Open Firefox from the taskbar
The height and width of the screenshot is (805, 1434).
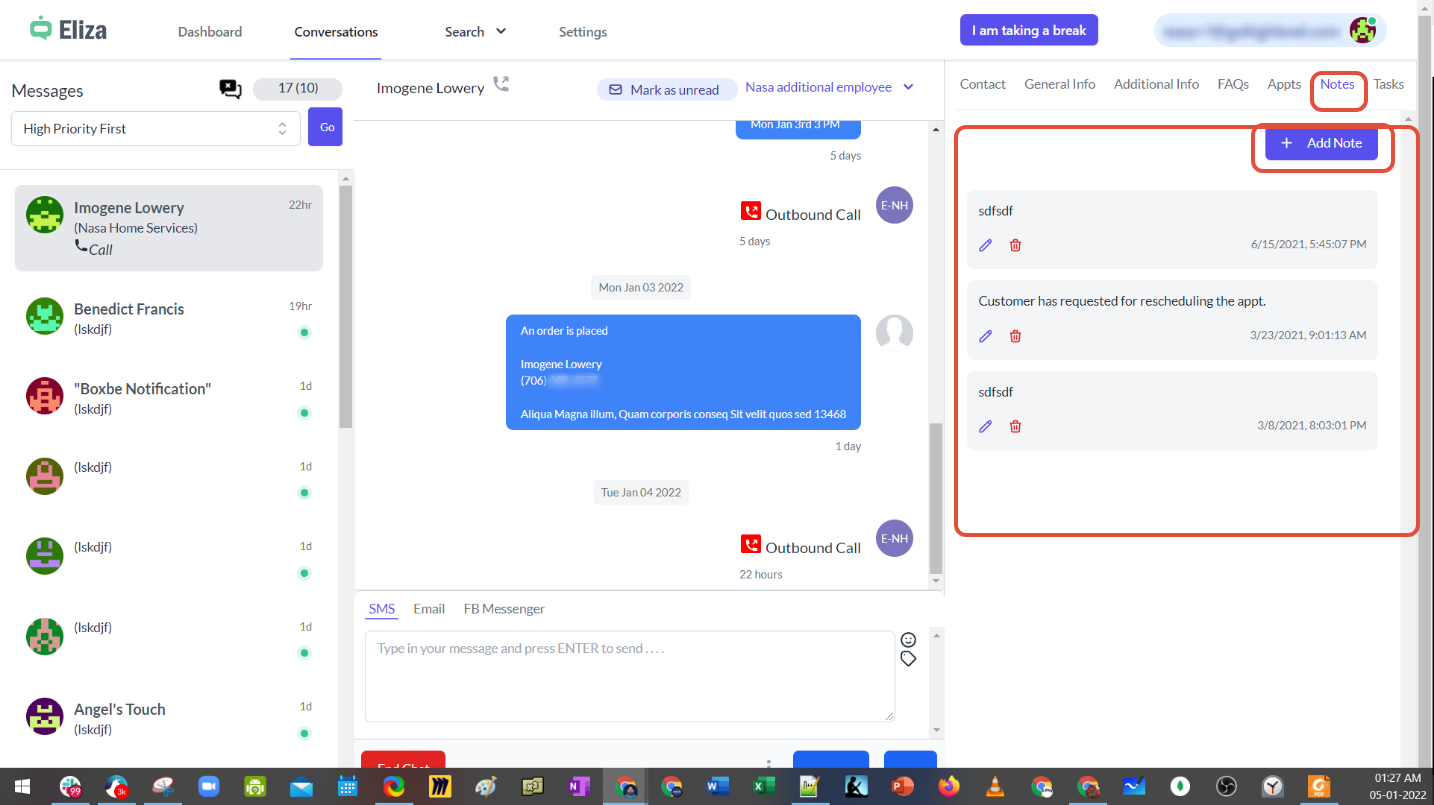pyautogui.click(x=948, y=787)
